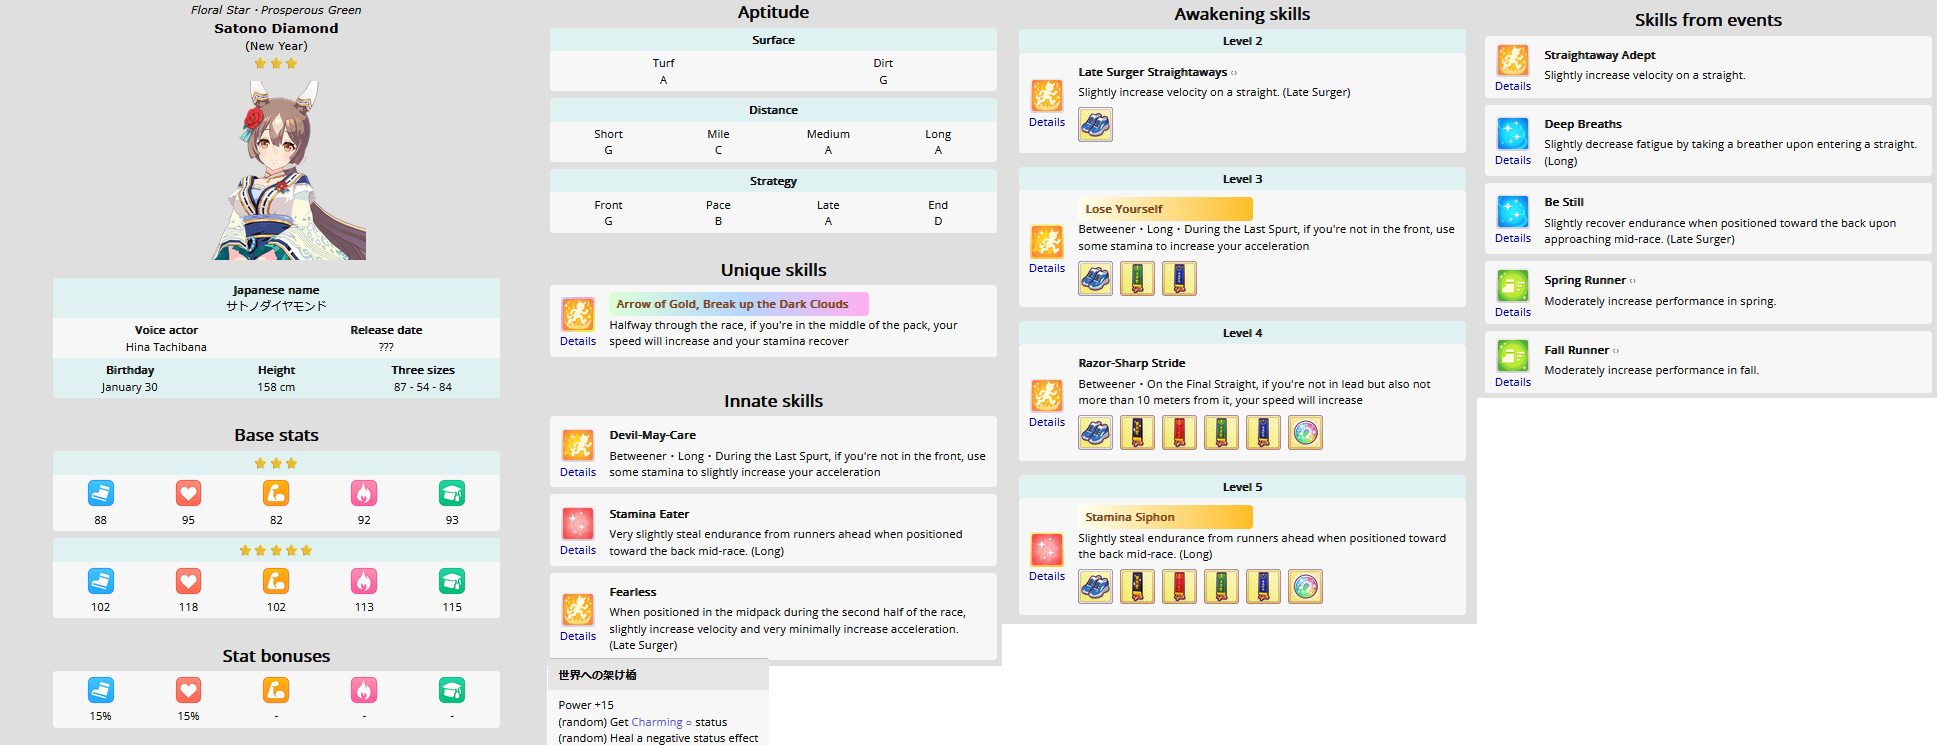The height and width of the screenshot is (745, 1937).
Task: Click the three sizes value 87 - 54 - 84
Action: coord(423,387)
